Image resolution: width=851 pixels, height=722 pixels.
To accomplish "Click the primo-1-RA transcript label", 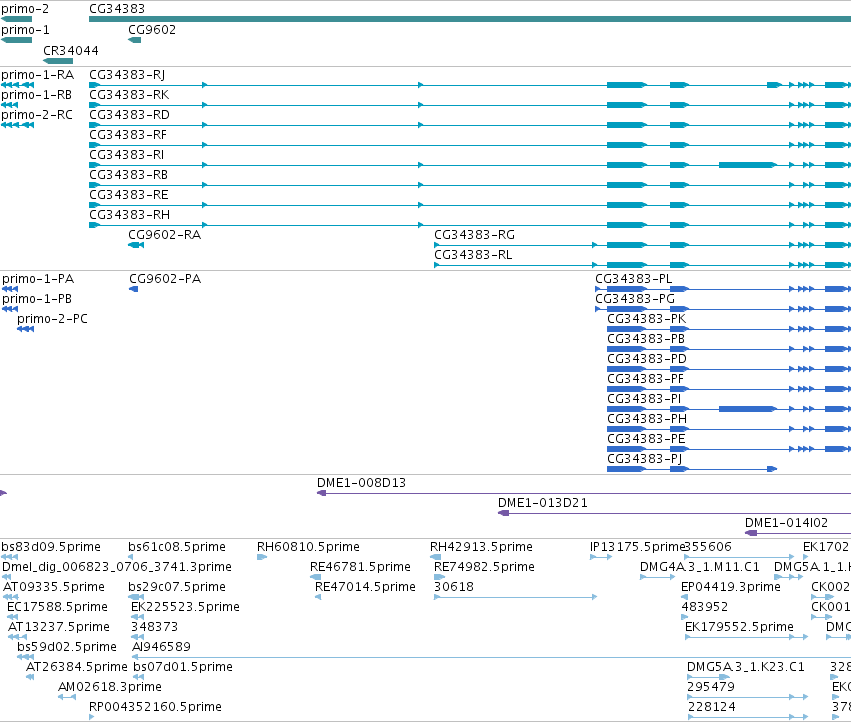I will (37, 74).
